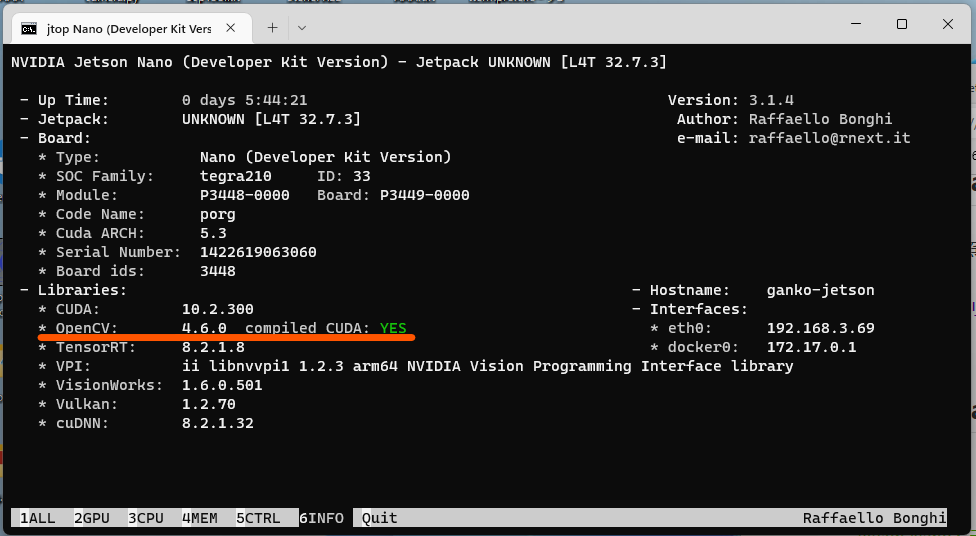Switch to the 1ALL page
This screenshot has height=536, width=976.
pyautogui.click(x=37, y=518)
